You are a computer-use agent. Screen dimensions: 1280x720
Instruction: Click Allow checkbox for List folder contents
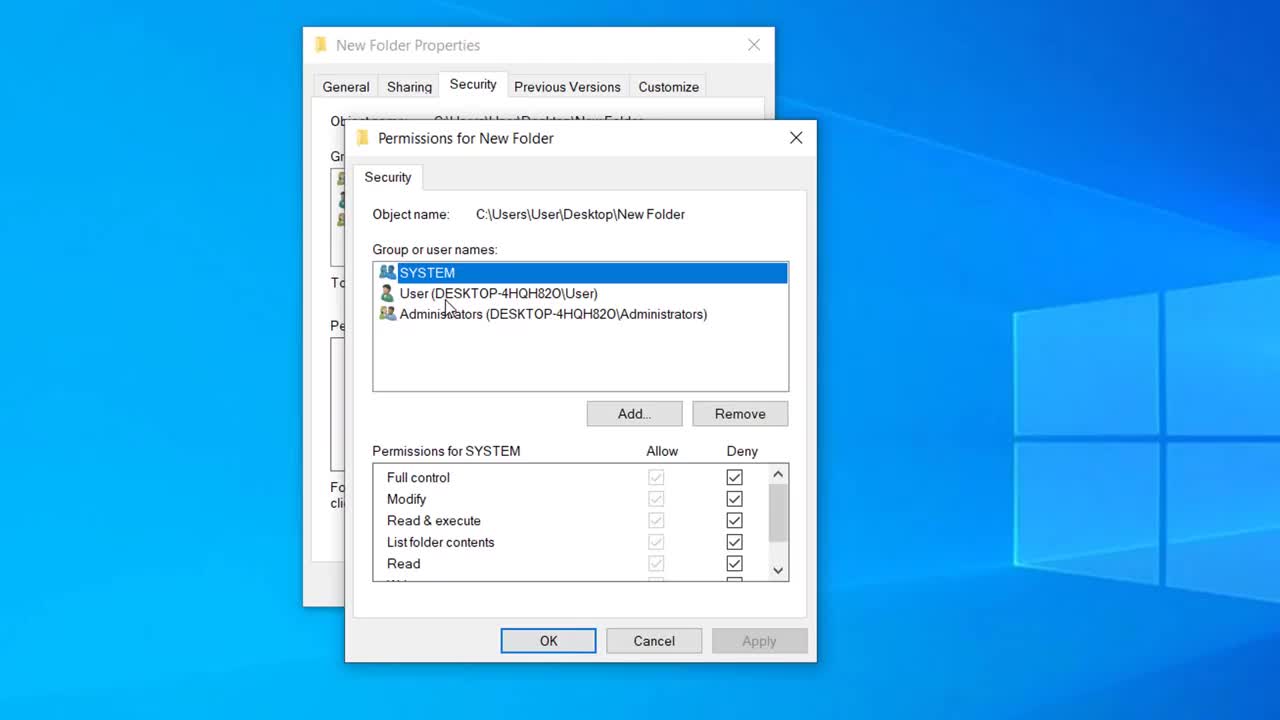[x=656, y=542]
